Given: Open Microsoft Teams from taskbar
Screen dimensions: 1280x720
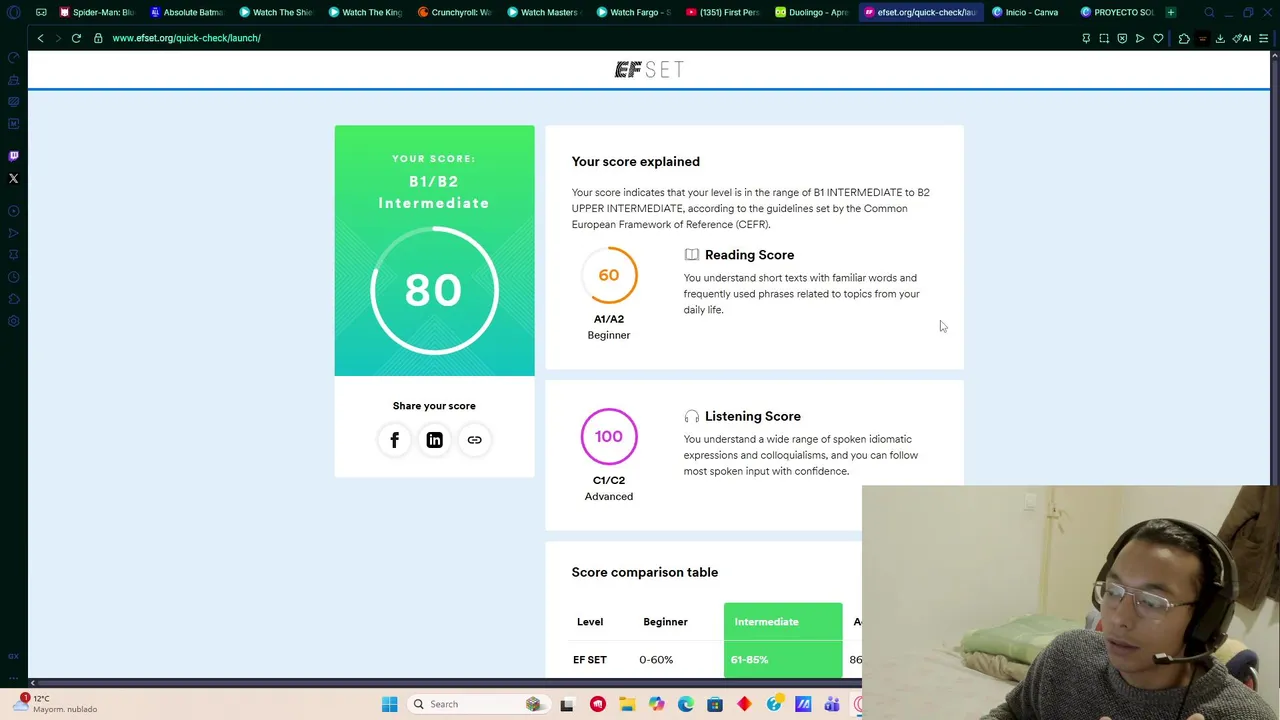Looking at the screenshot, I should pyautogui.click(x=832, y=704).
